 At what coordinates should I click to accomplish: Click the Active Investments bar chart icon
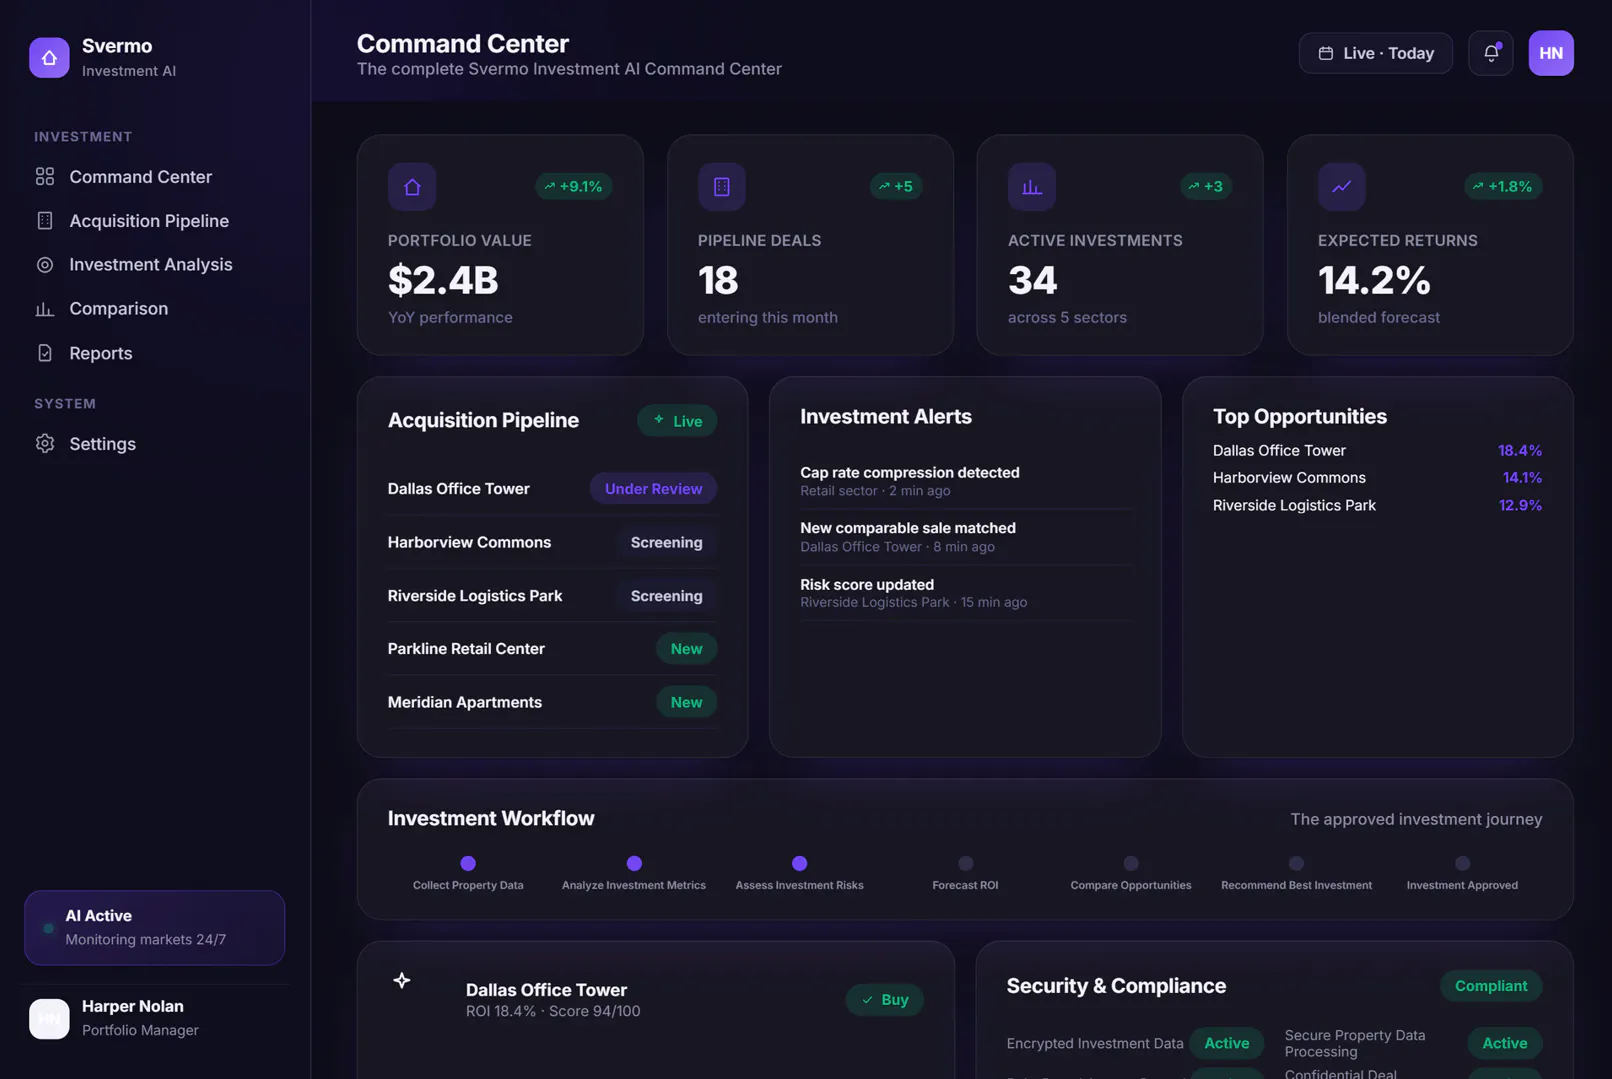click(x=1032, y=186)
